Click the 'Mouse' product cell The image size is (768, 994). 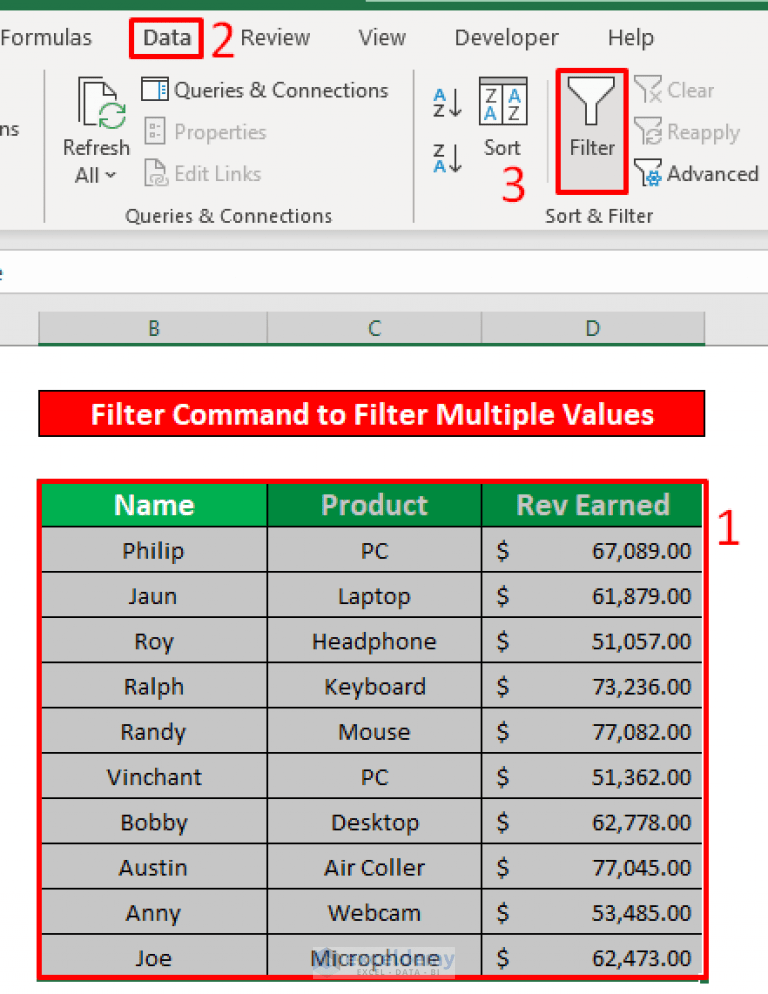pyautogui.click(x=374, y=731)
